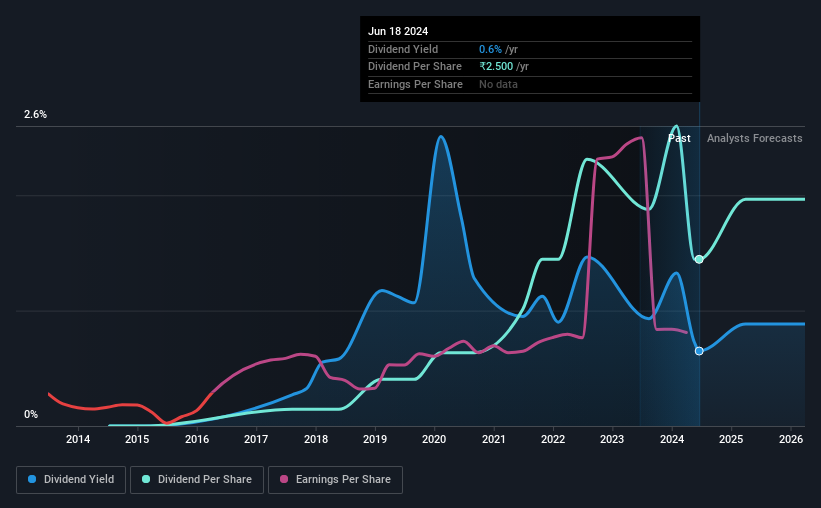Screen dimensions: 821x508
Task: Click the 2.6% y-axis label
Action: coord(35,114)
